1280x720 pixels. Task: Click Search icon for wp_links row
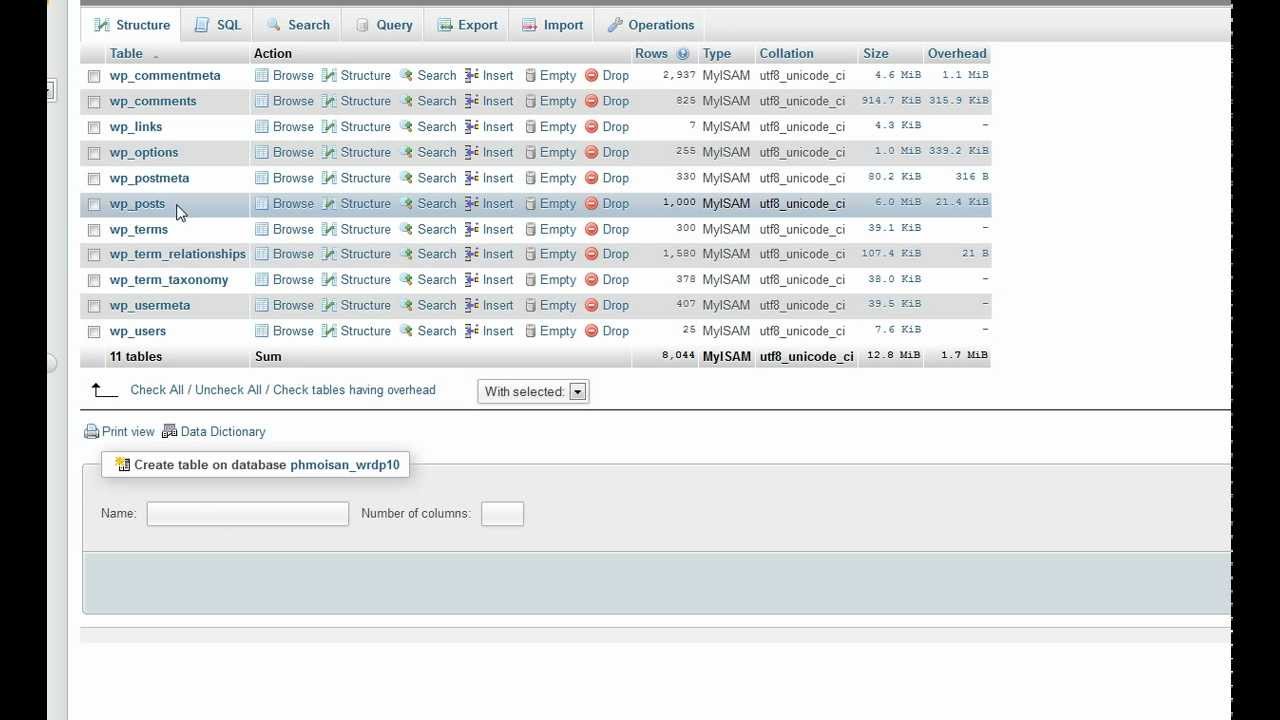406,127
